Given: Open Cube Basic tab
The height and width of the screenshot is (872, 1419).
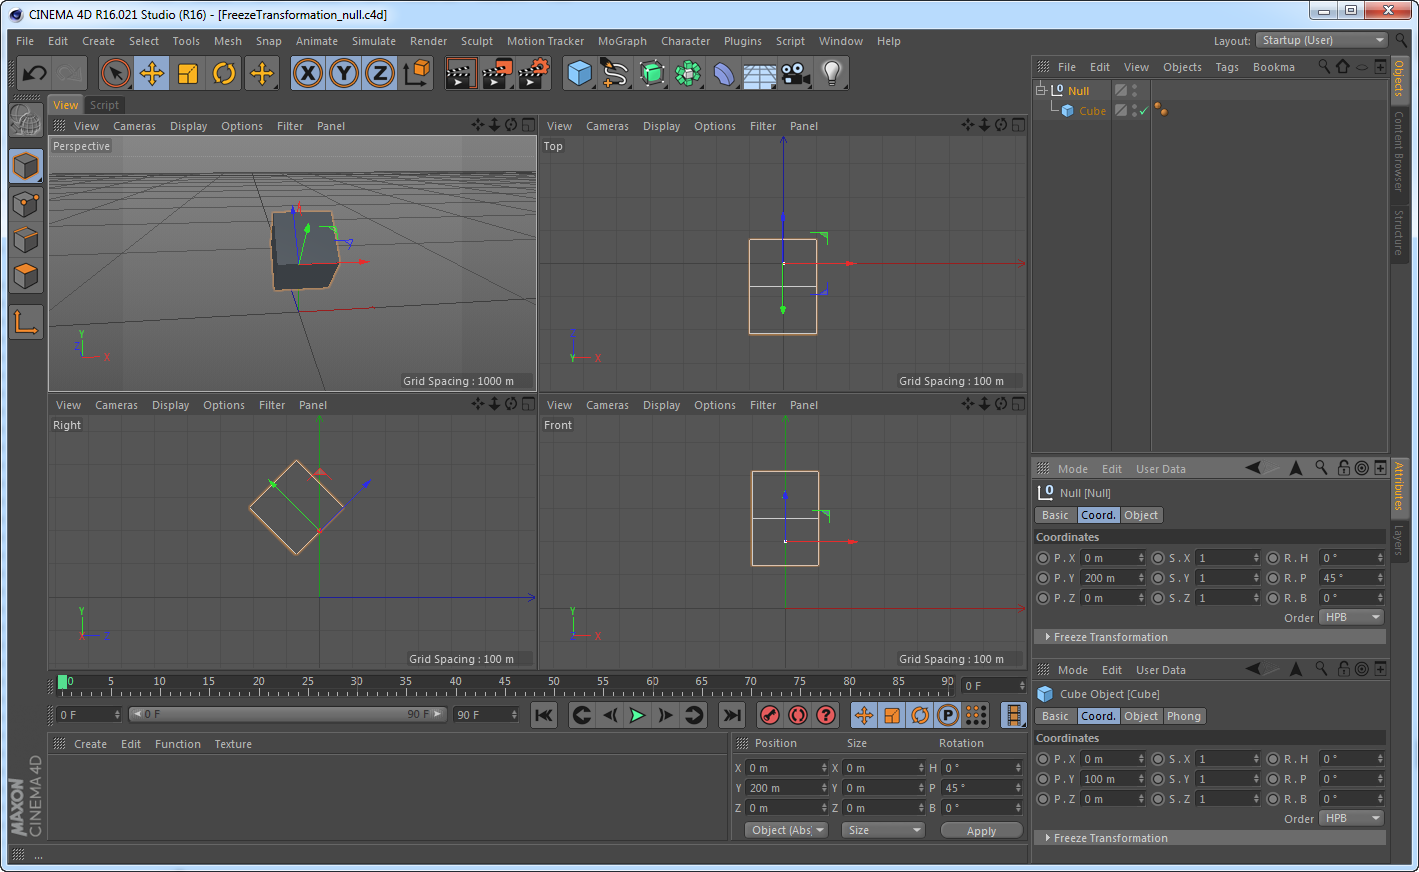Looking at the screenshot, I should coord(1055,716).
